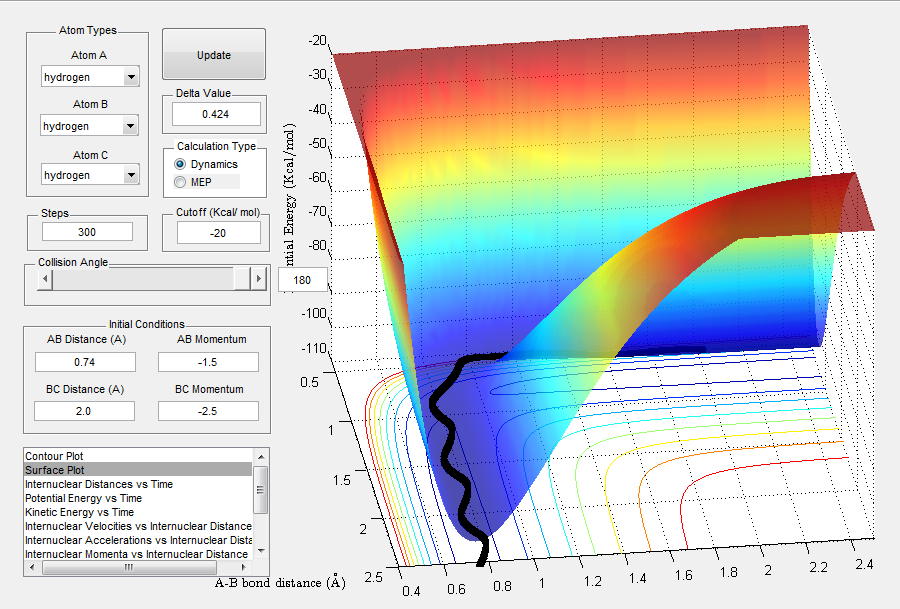Click the Collision Angle slider thumb
This screenshot has height=609, width=900.
(x=242, y=279)
